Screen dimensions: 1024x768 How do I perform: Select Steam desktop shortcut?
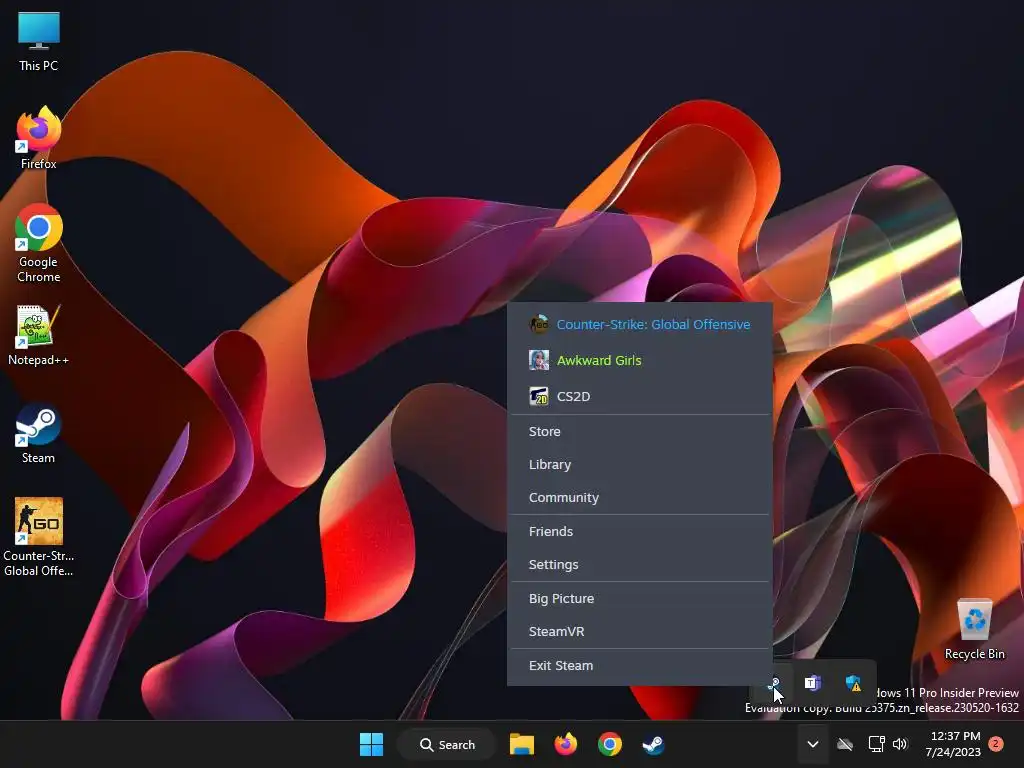click(39, 434)
